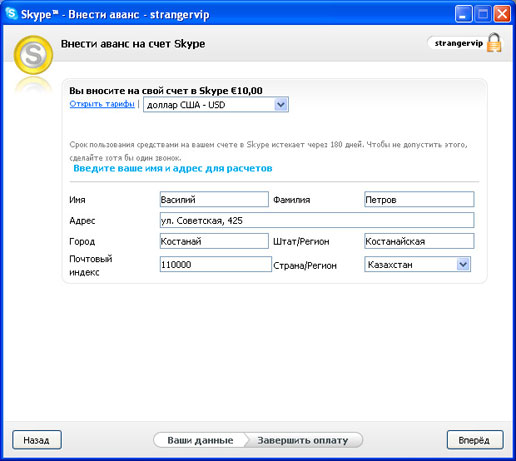Go back with the Назад button

click(x=37, y=440)
